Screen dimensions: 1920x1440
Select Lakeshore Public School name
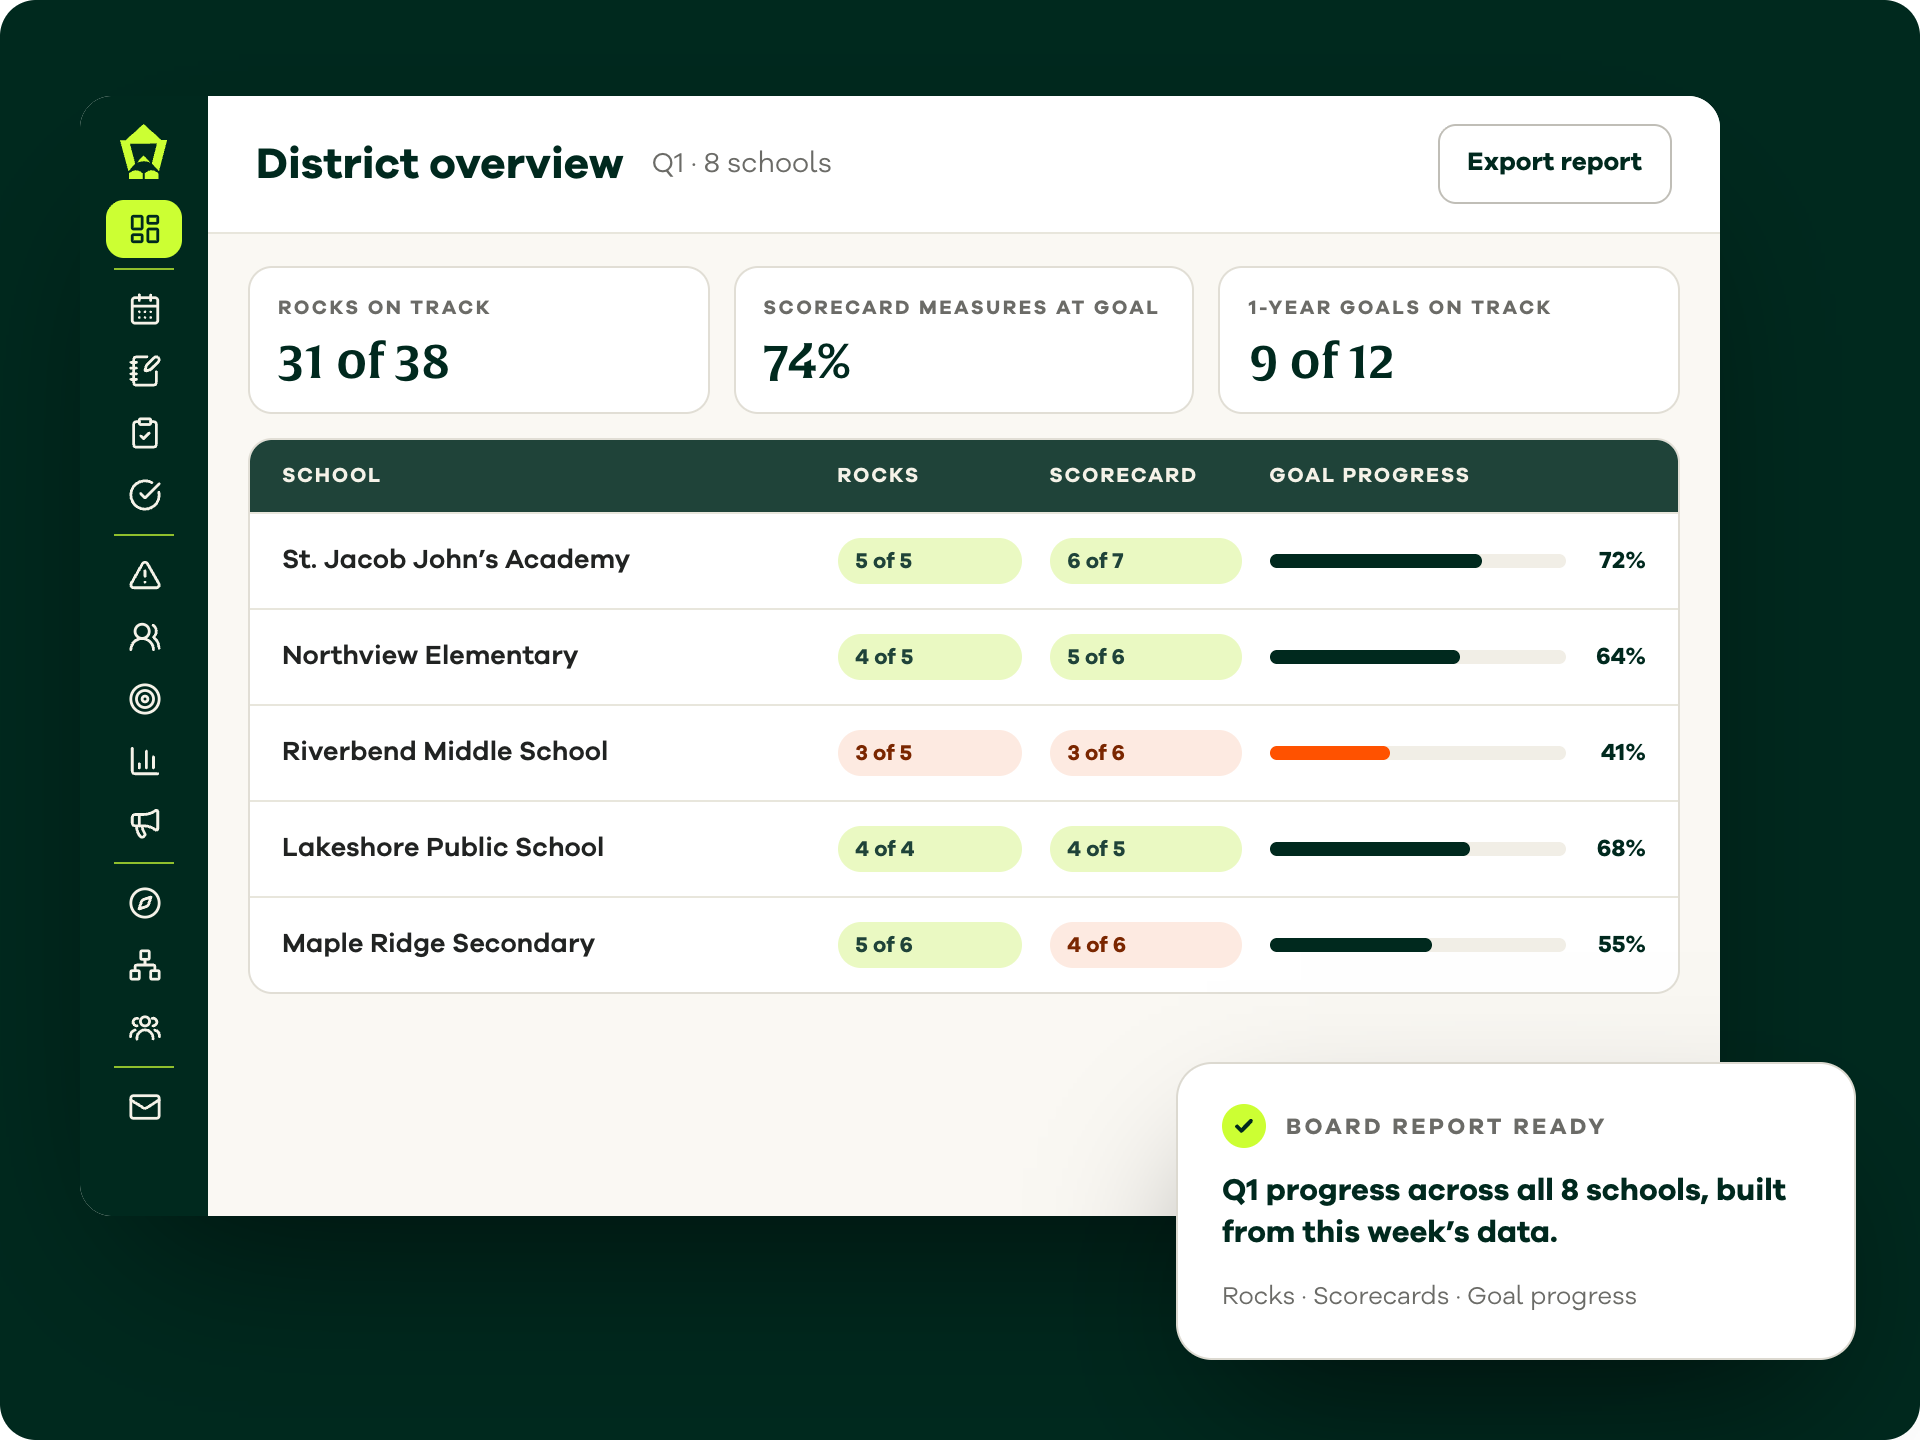tap(443, 848)
